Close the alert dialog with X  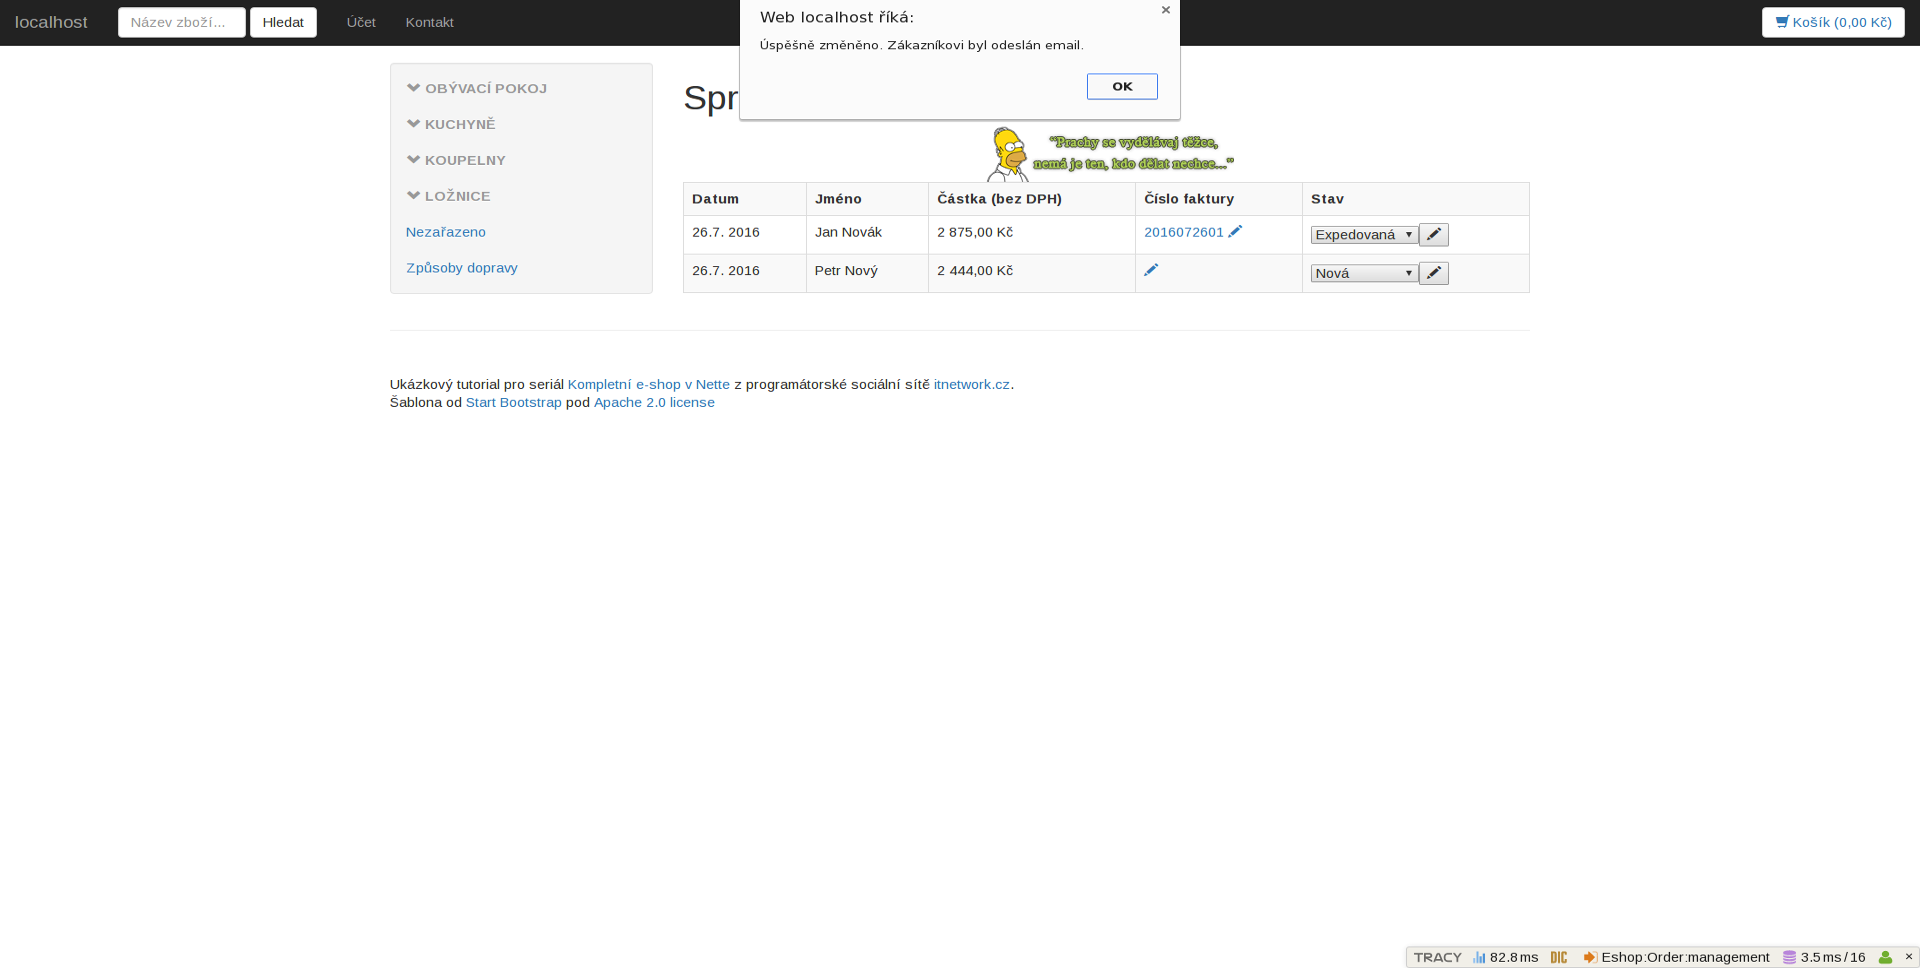pos(1165,10)
